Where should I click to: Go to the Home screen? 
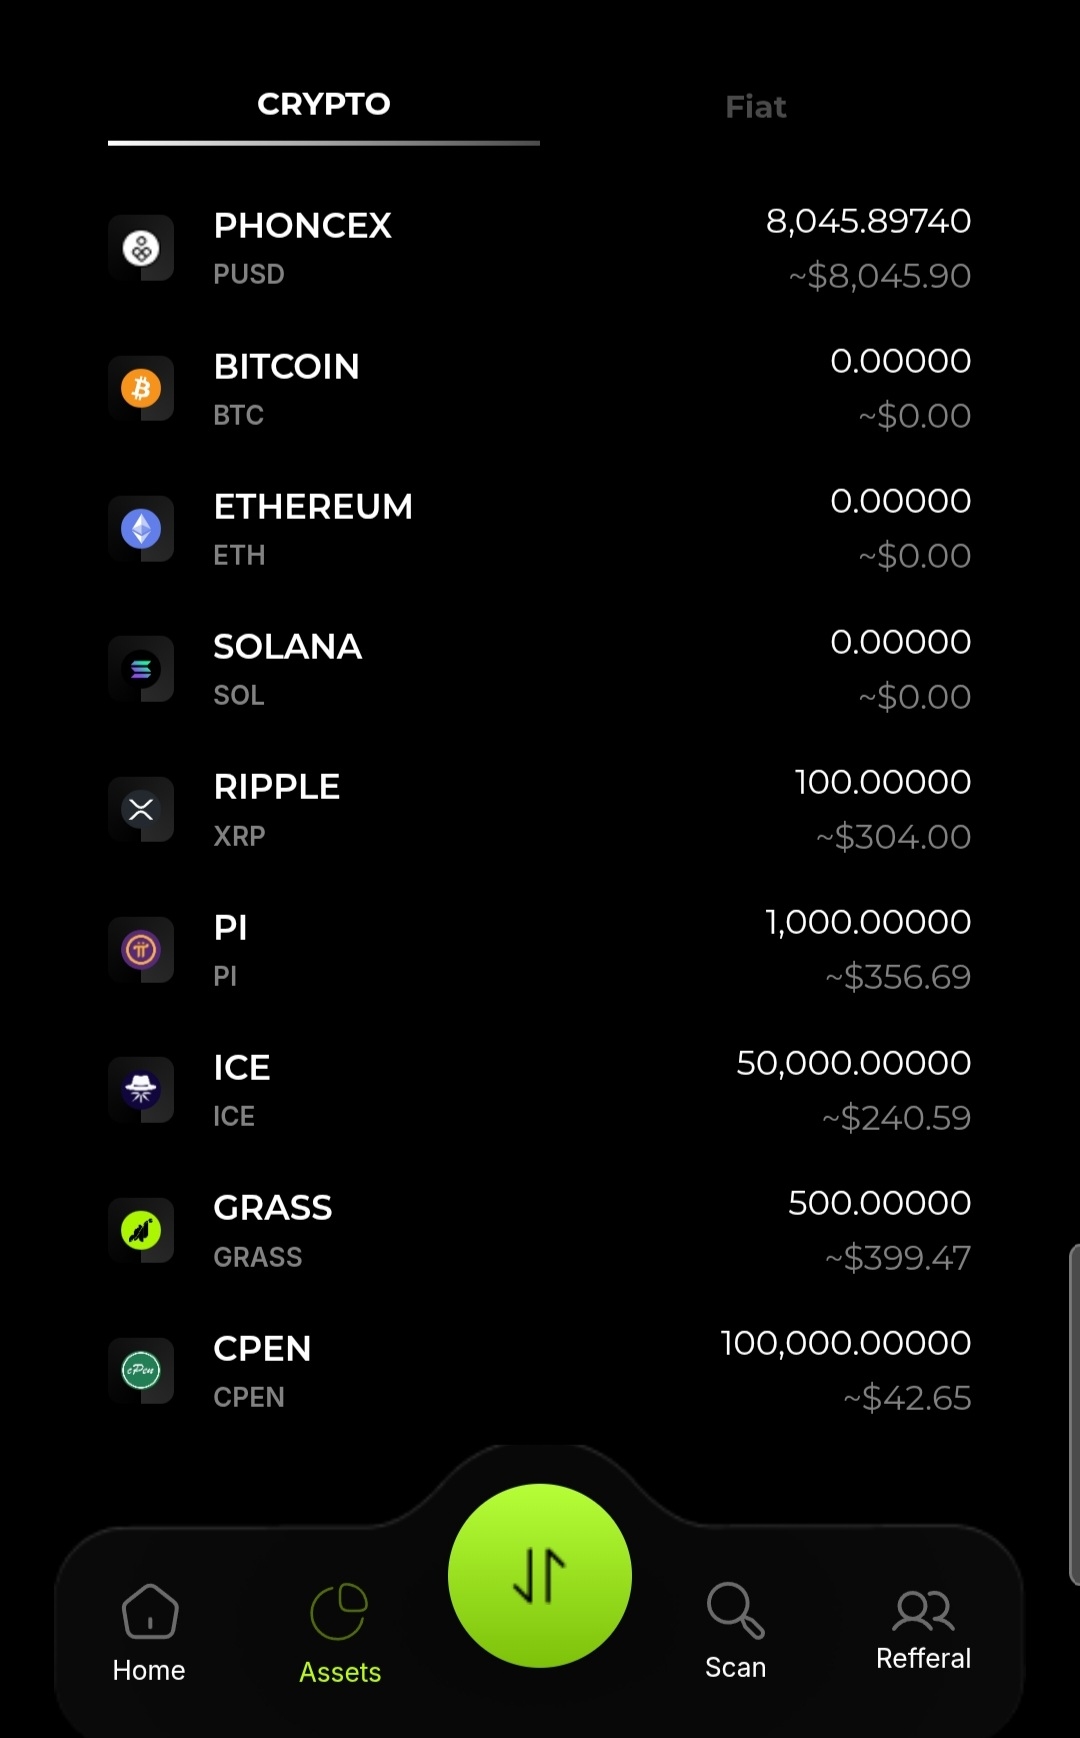click(x=149, y=1632)
